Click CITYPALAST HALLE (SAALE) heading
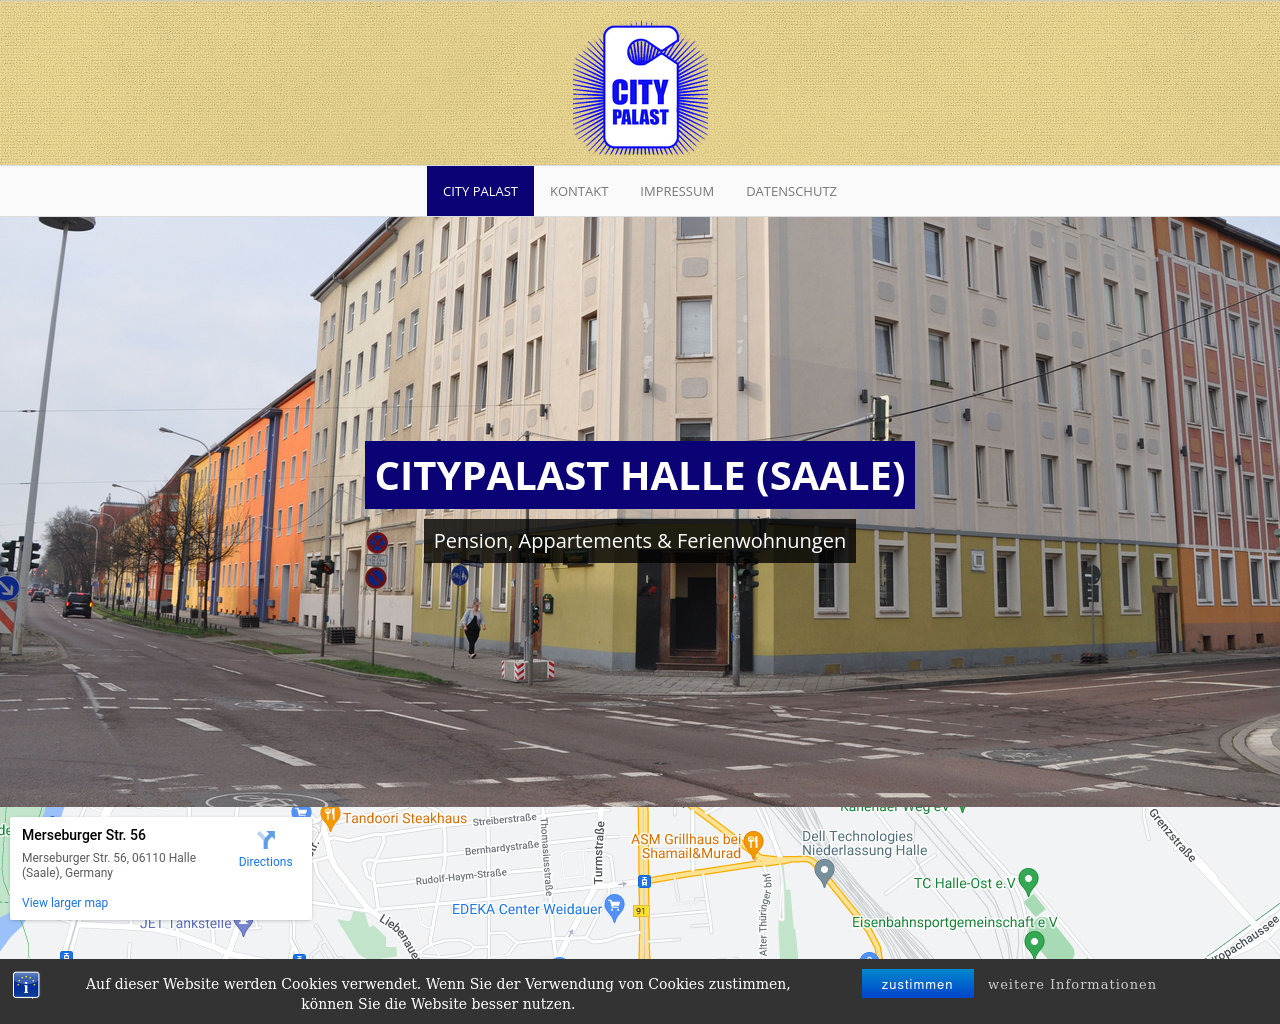 [640, 475]
